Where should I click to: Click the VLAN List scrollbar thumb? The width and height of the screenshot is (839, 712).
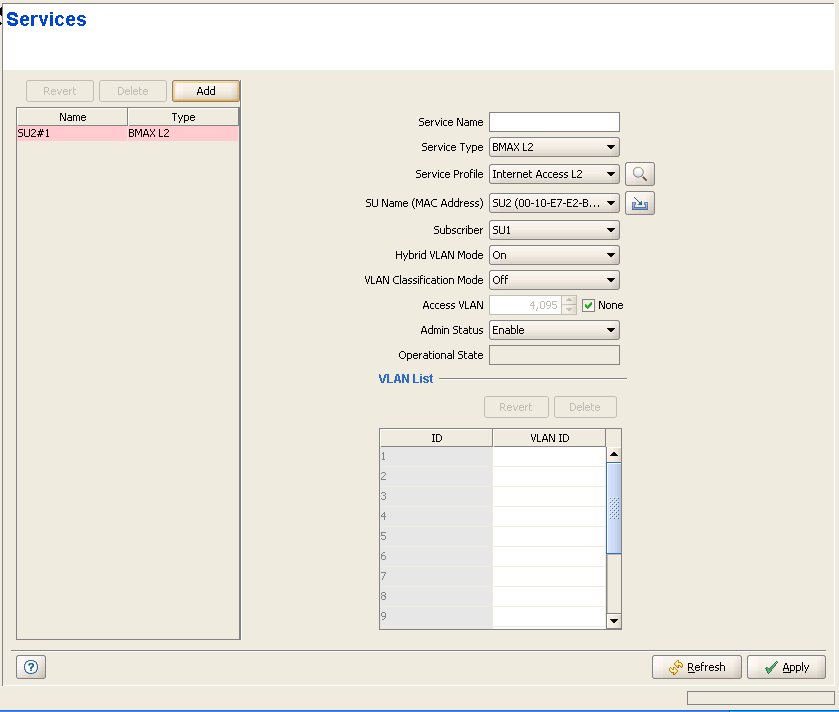tap(614, 508)
